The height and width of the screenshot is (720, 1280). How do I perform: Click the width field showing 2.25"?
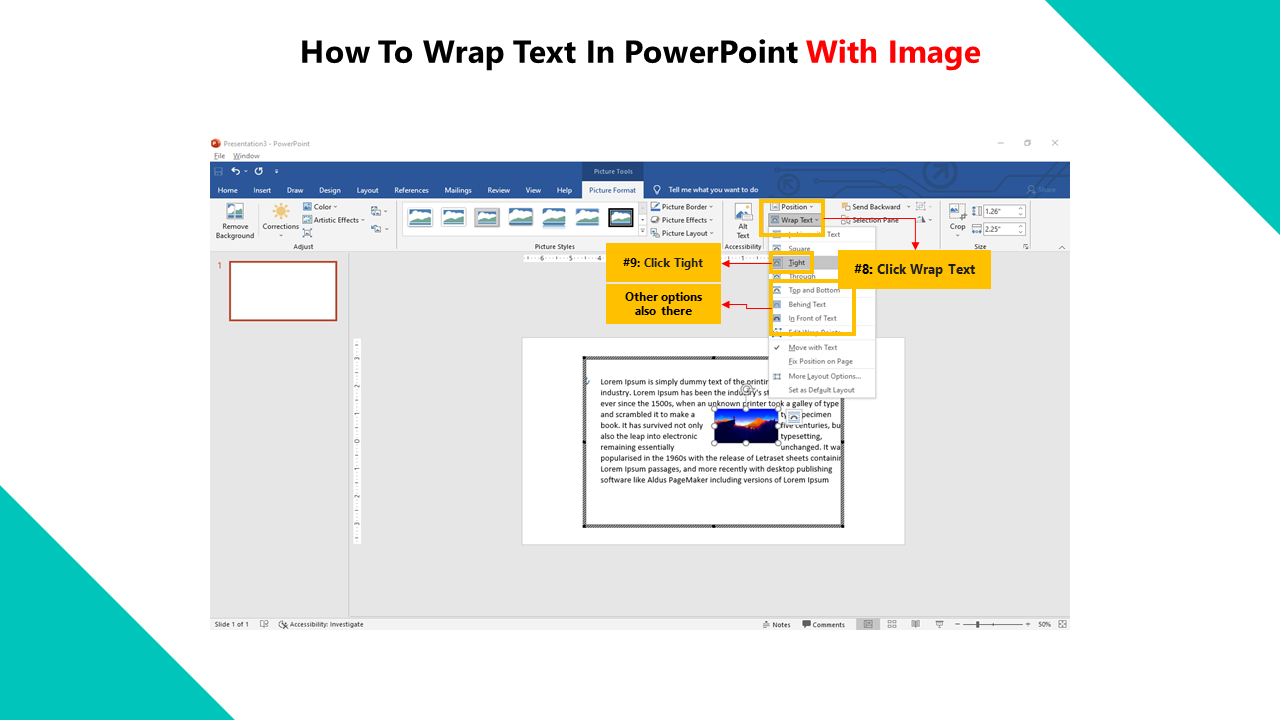1004,228
